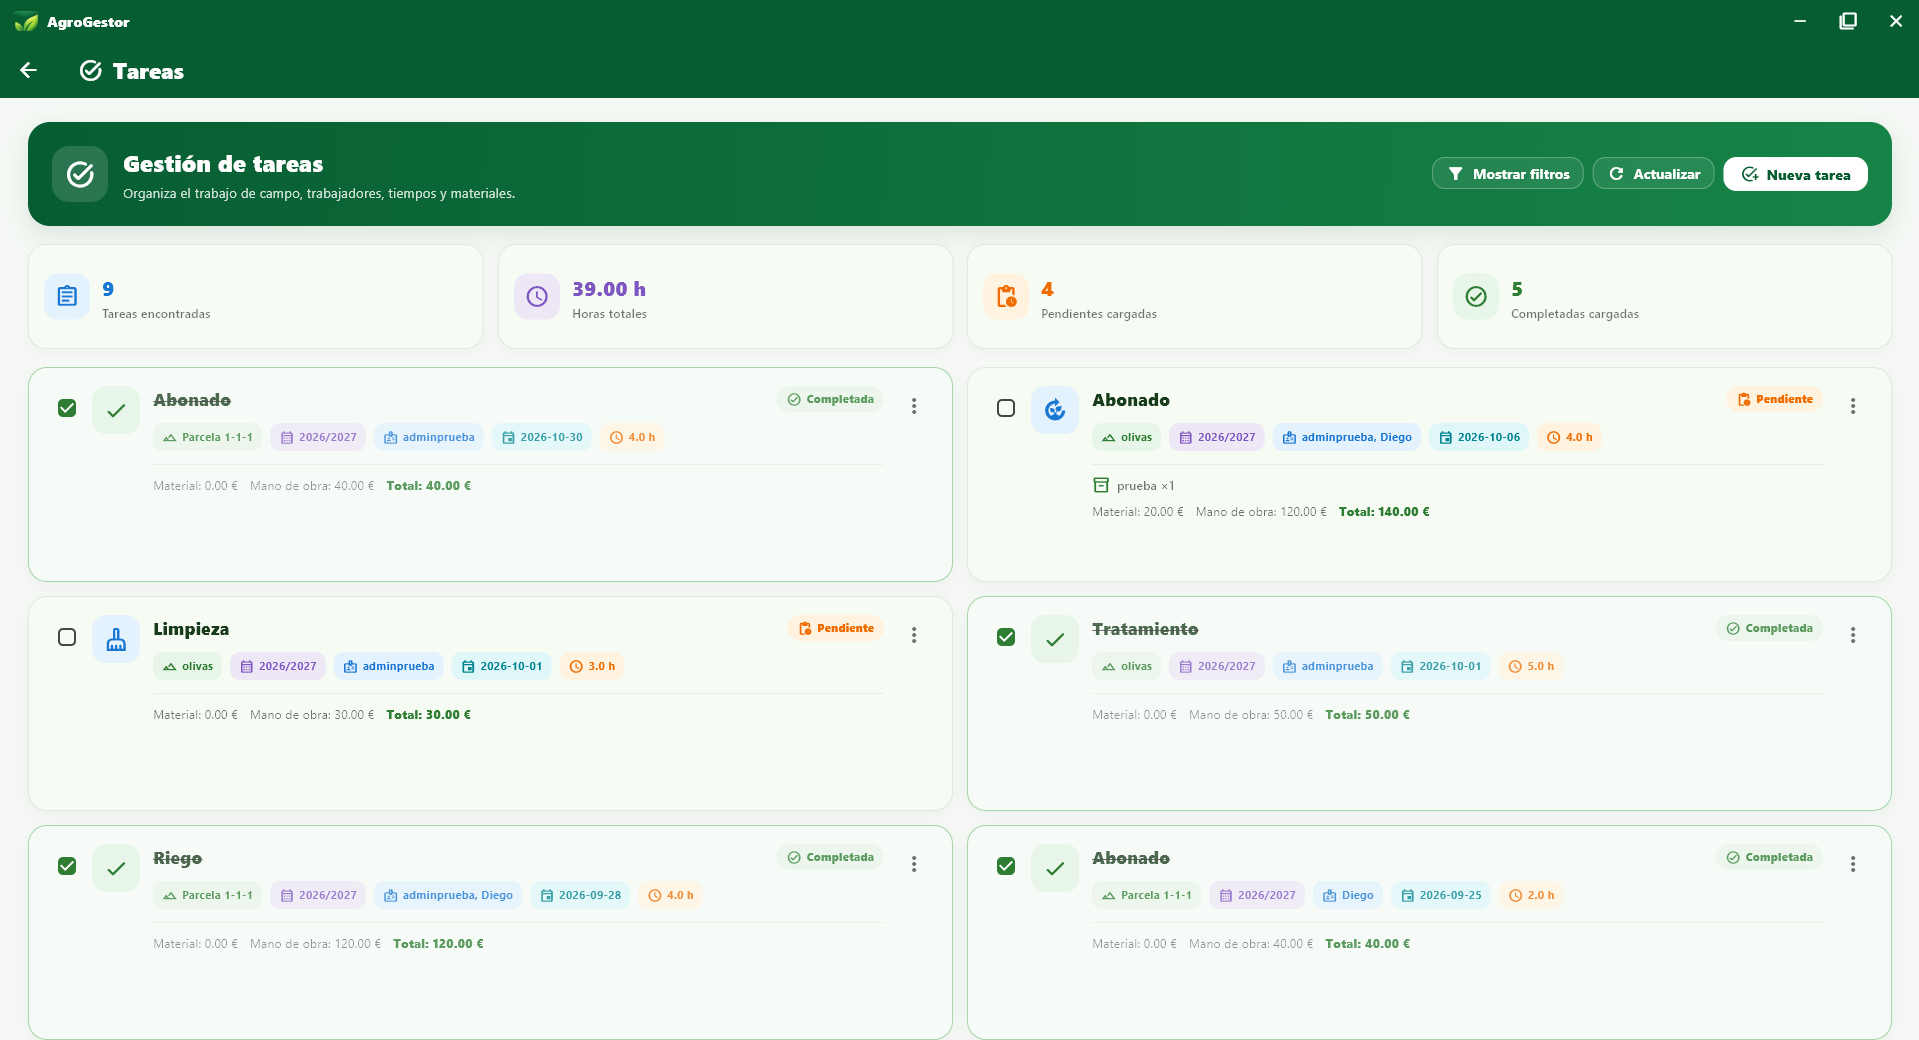
Task: Click the Tareas encontradas clipboard icon
Action: (67, 296)
